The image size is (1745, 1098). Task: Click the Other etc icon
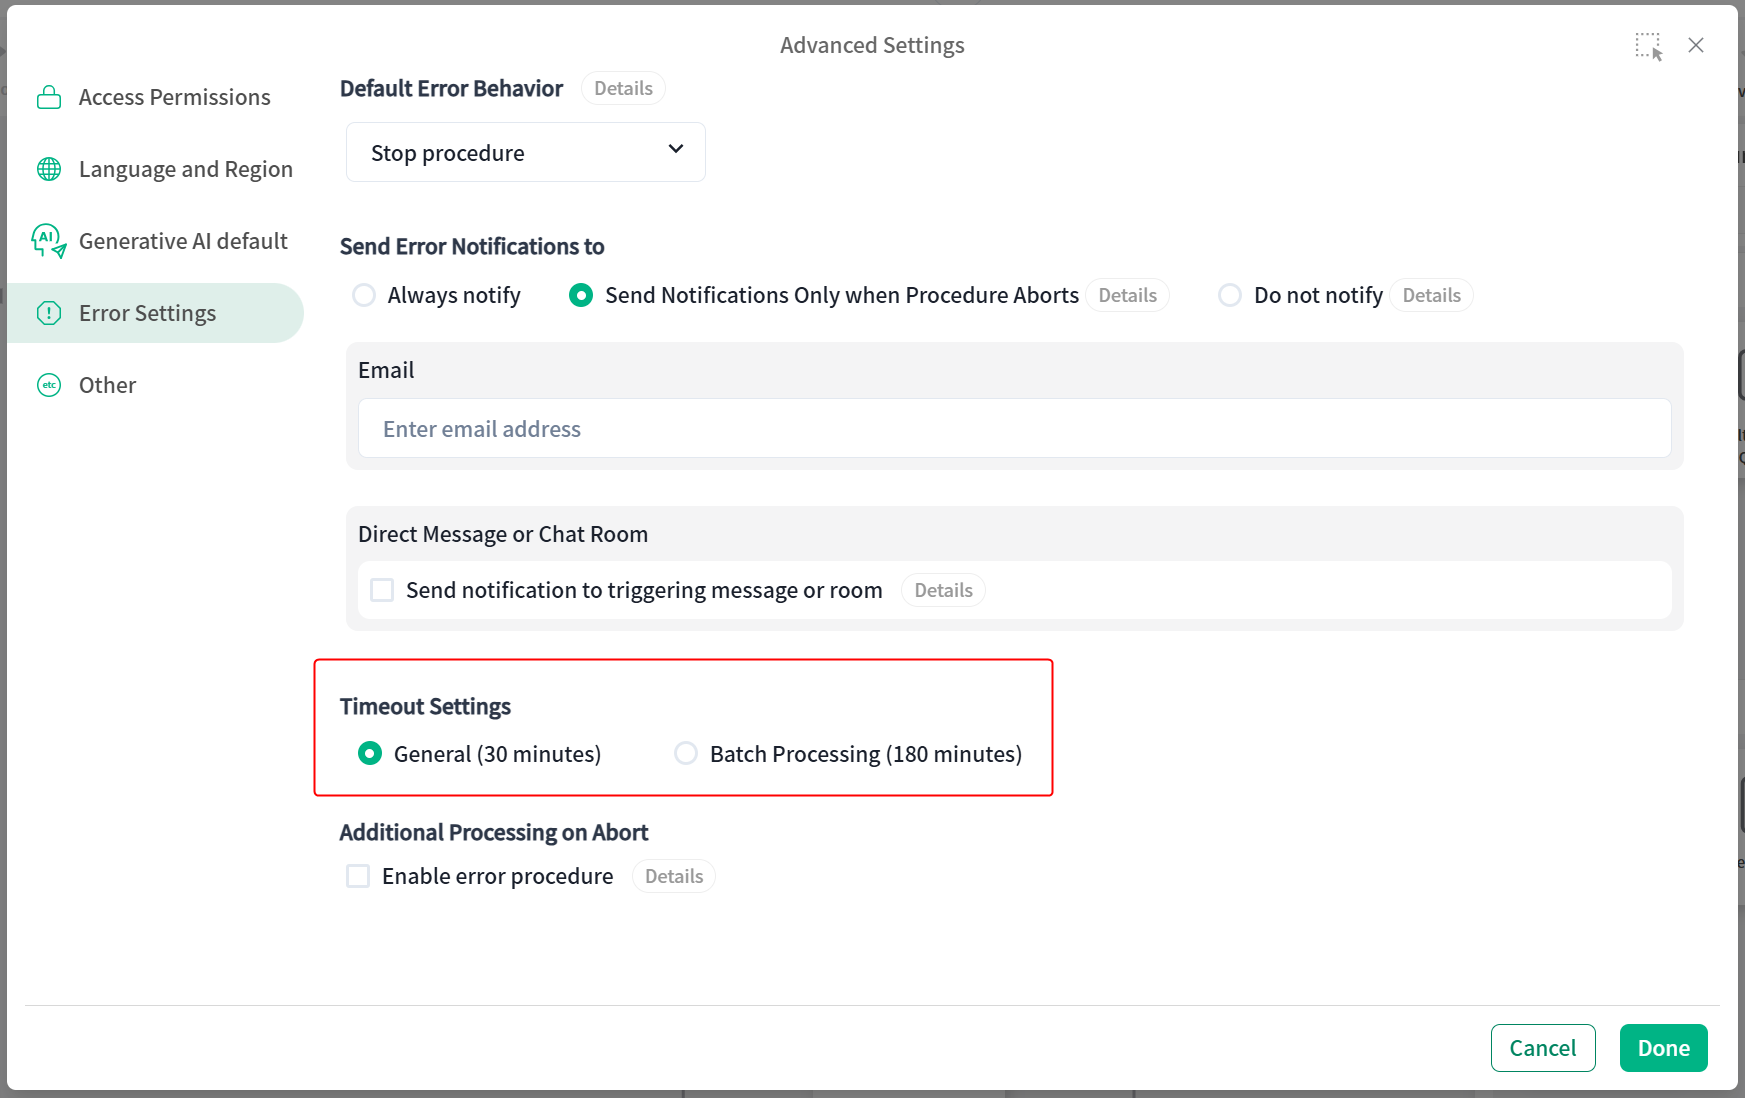(49, 385)
